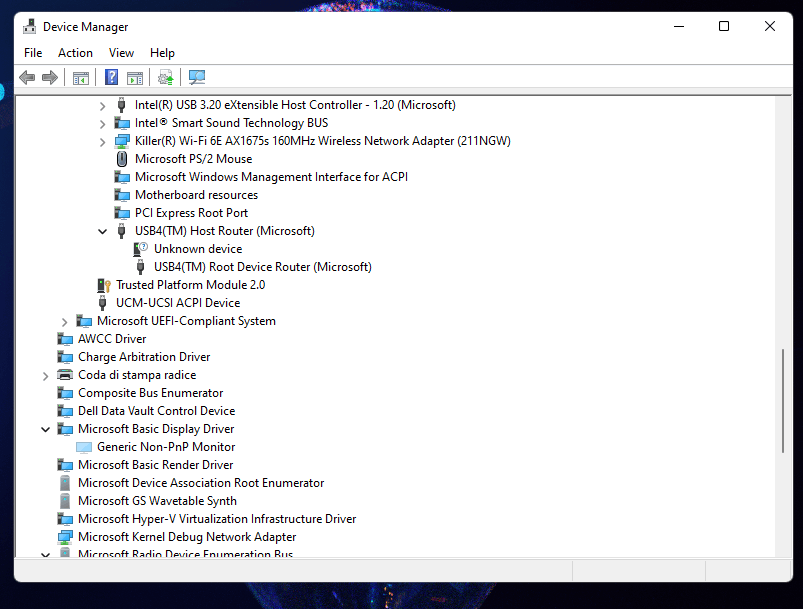The width and height of the screenshot is (807, 613).
Task: Open the File menu
Action: (x=33, y=53)
